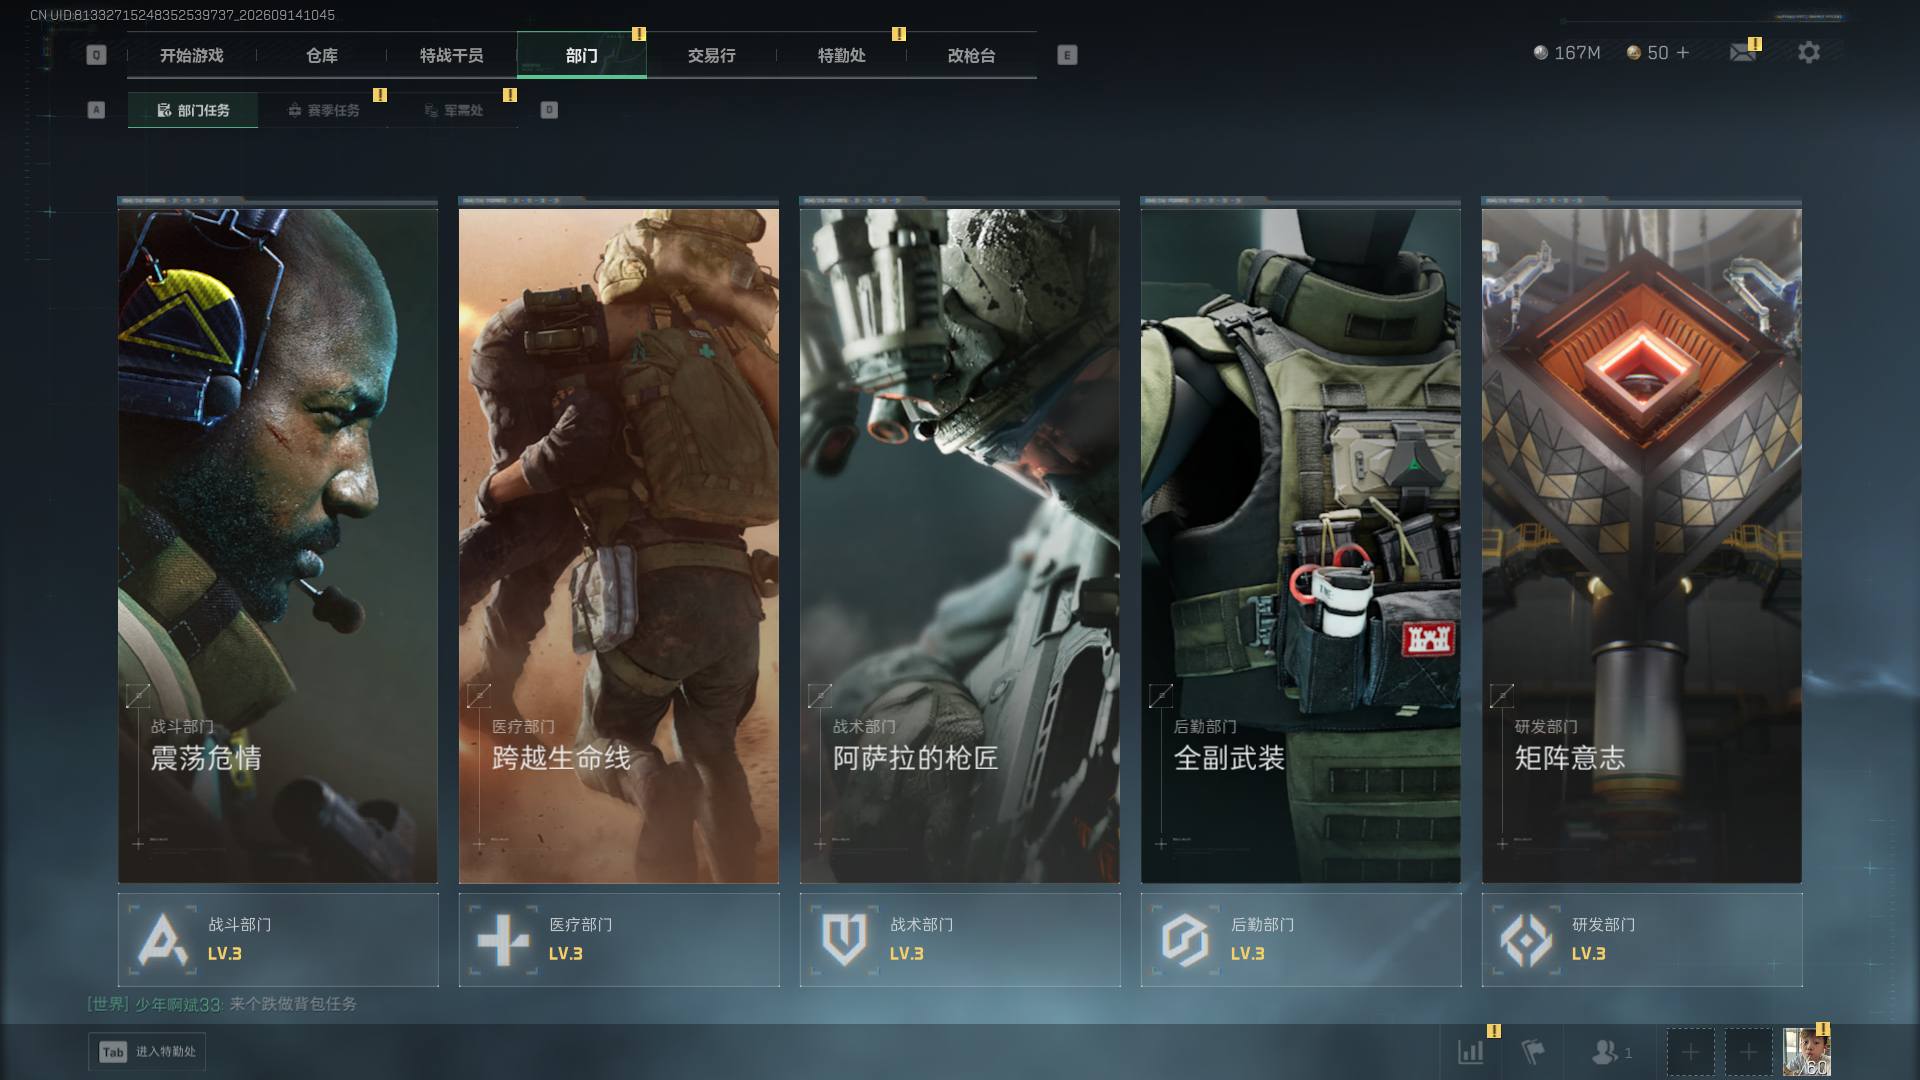Open the 特勤处 tab

(x=842, y=56)
